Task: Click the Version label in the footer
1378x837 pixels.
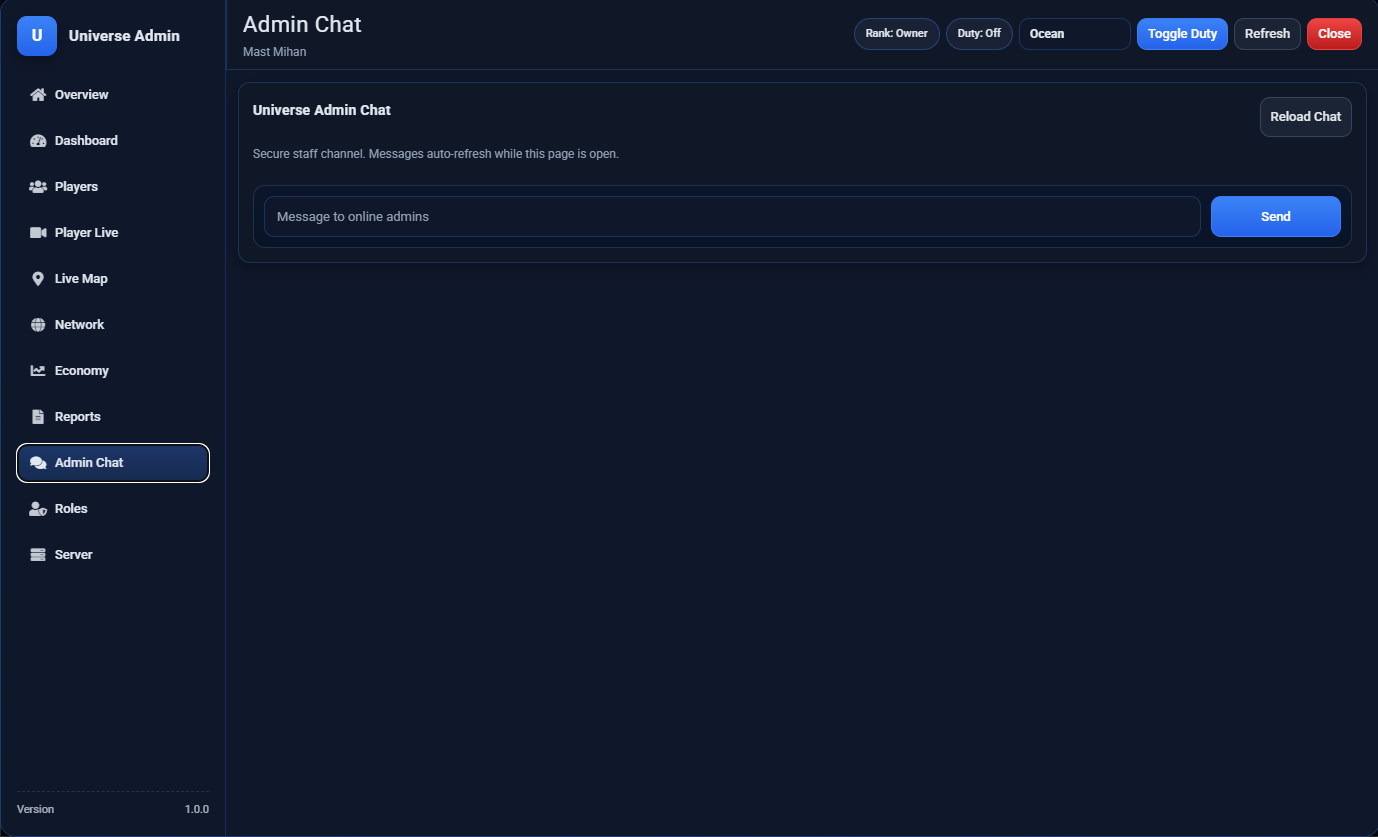Action: click(36, 809)
